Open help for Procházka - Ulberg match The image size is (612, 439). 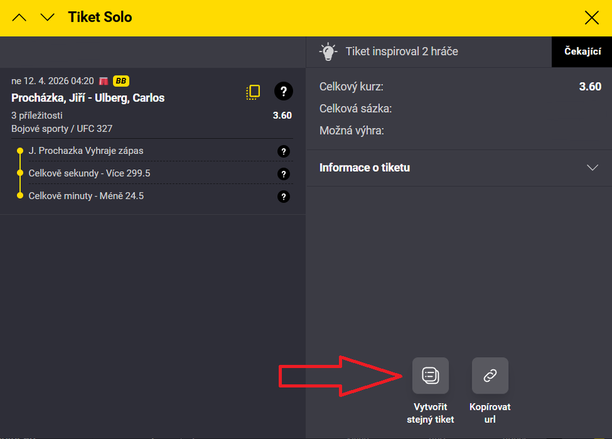[283, 92]
